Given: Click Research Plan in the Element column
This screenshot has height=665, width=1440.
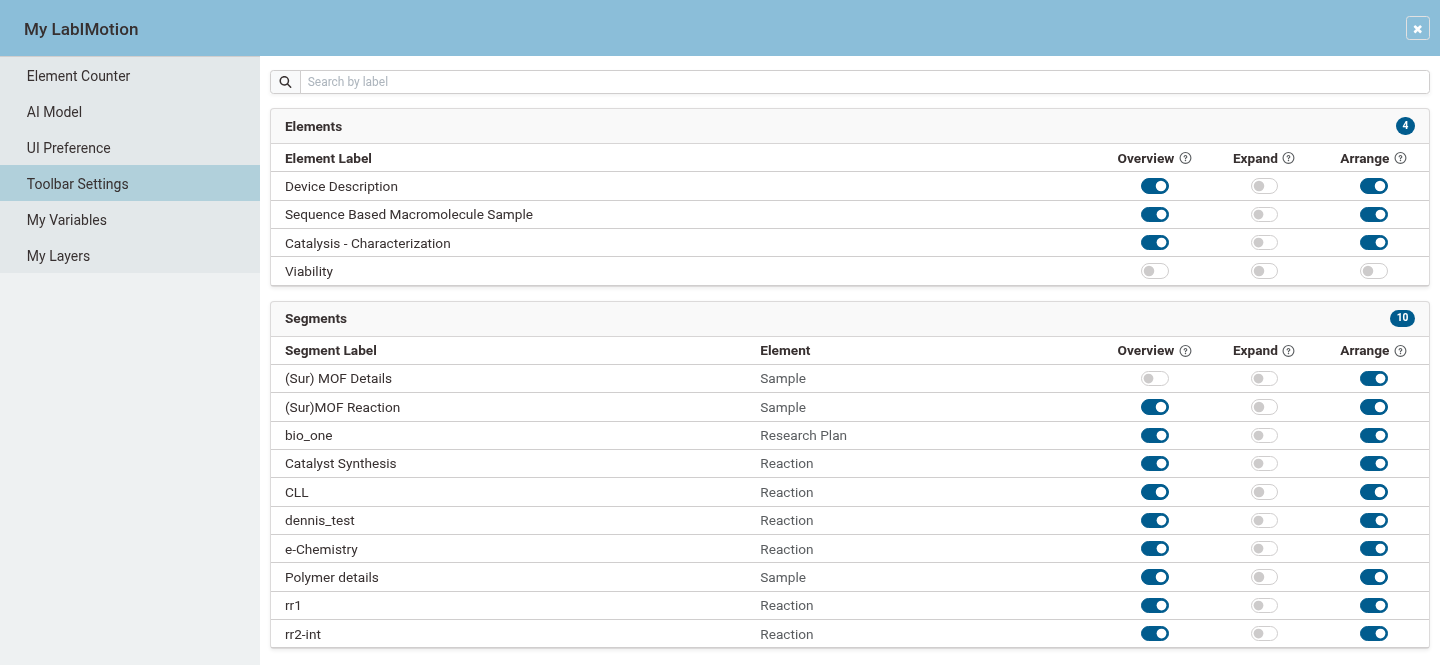Looking at the screenshot, I should [803, 435].
